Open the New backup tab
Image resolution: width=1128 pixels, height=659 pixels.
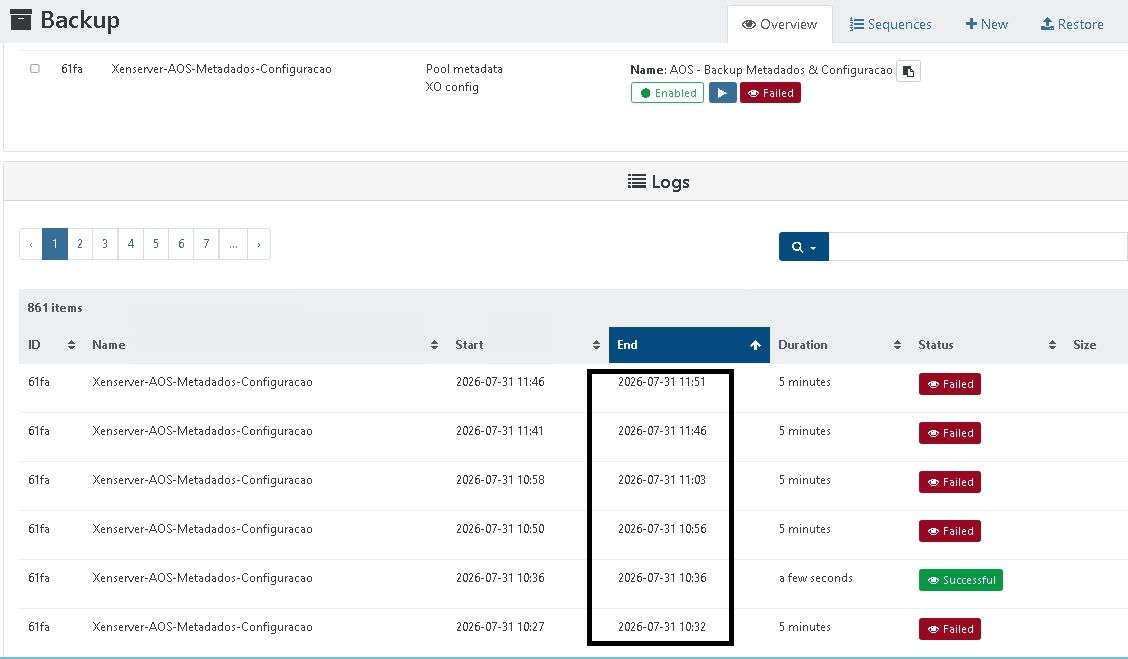point(986,24)
